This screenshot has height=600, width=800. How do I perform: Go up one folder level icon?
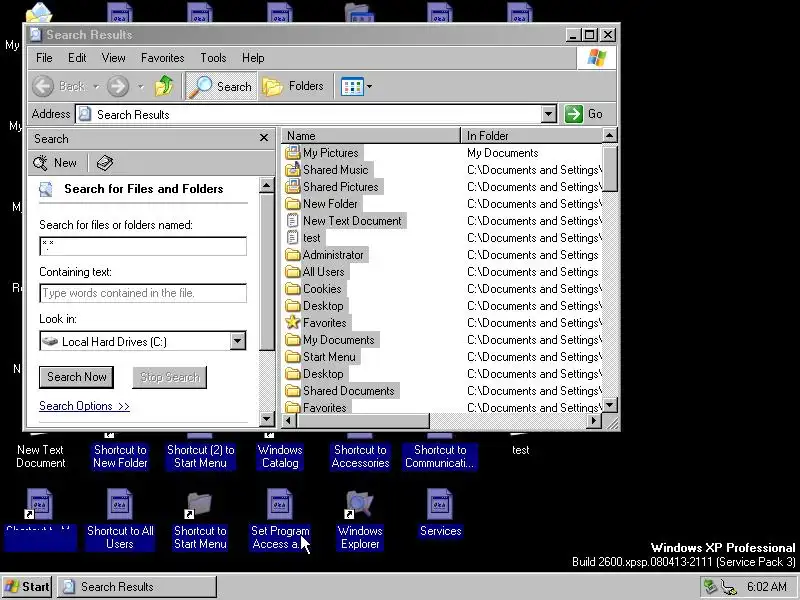pyautogui.click(x=164, y=86)
